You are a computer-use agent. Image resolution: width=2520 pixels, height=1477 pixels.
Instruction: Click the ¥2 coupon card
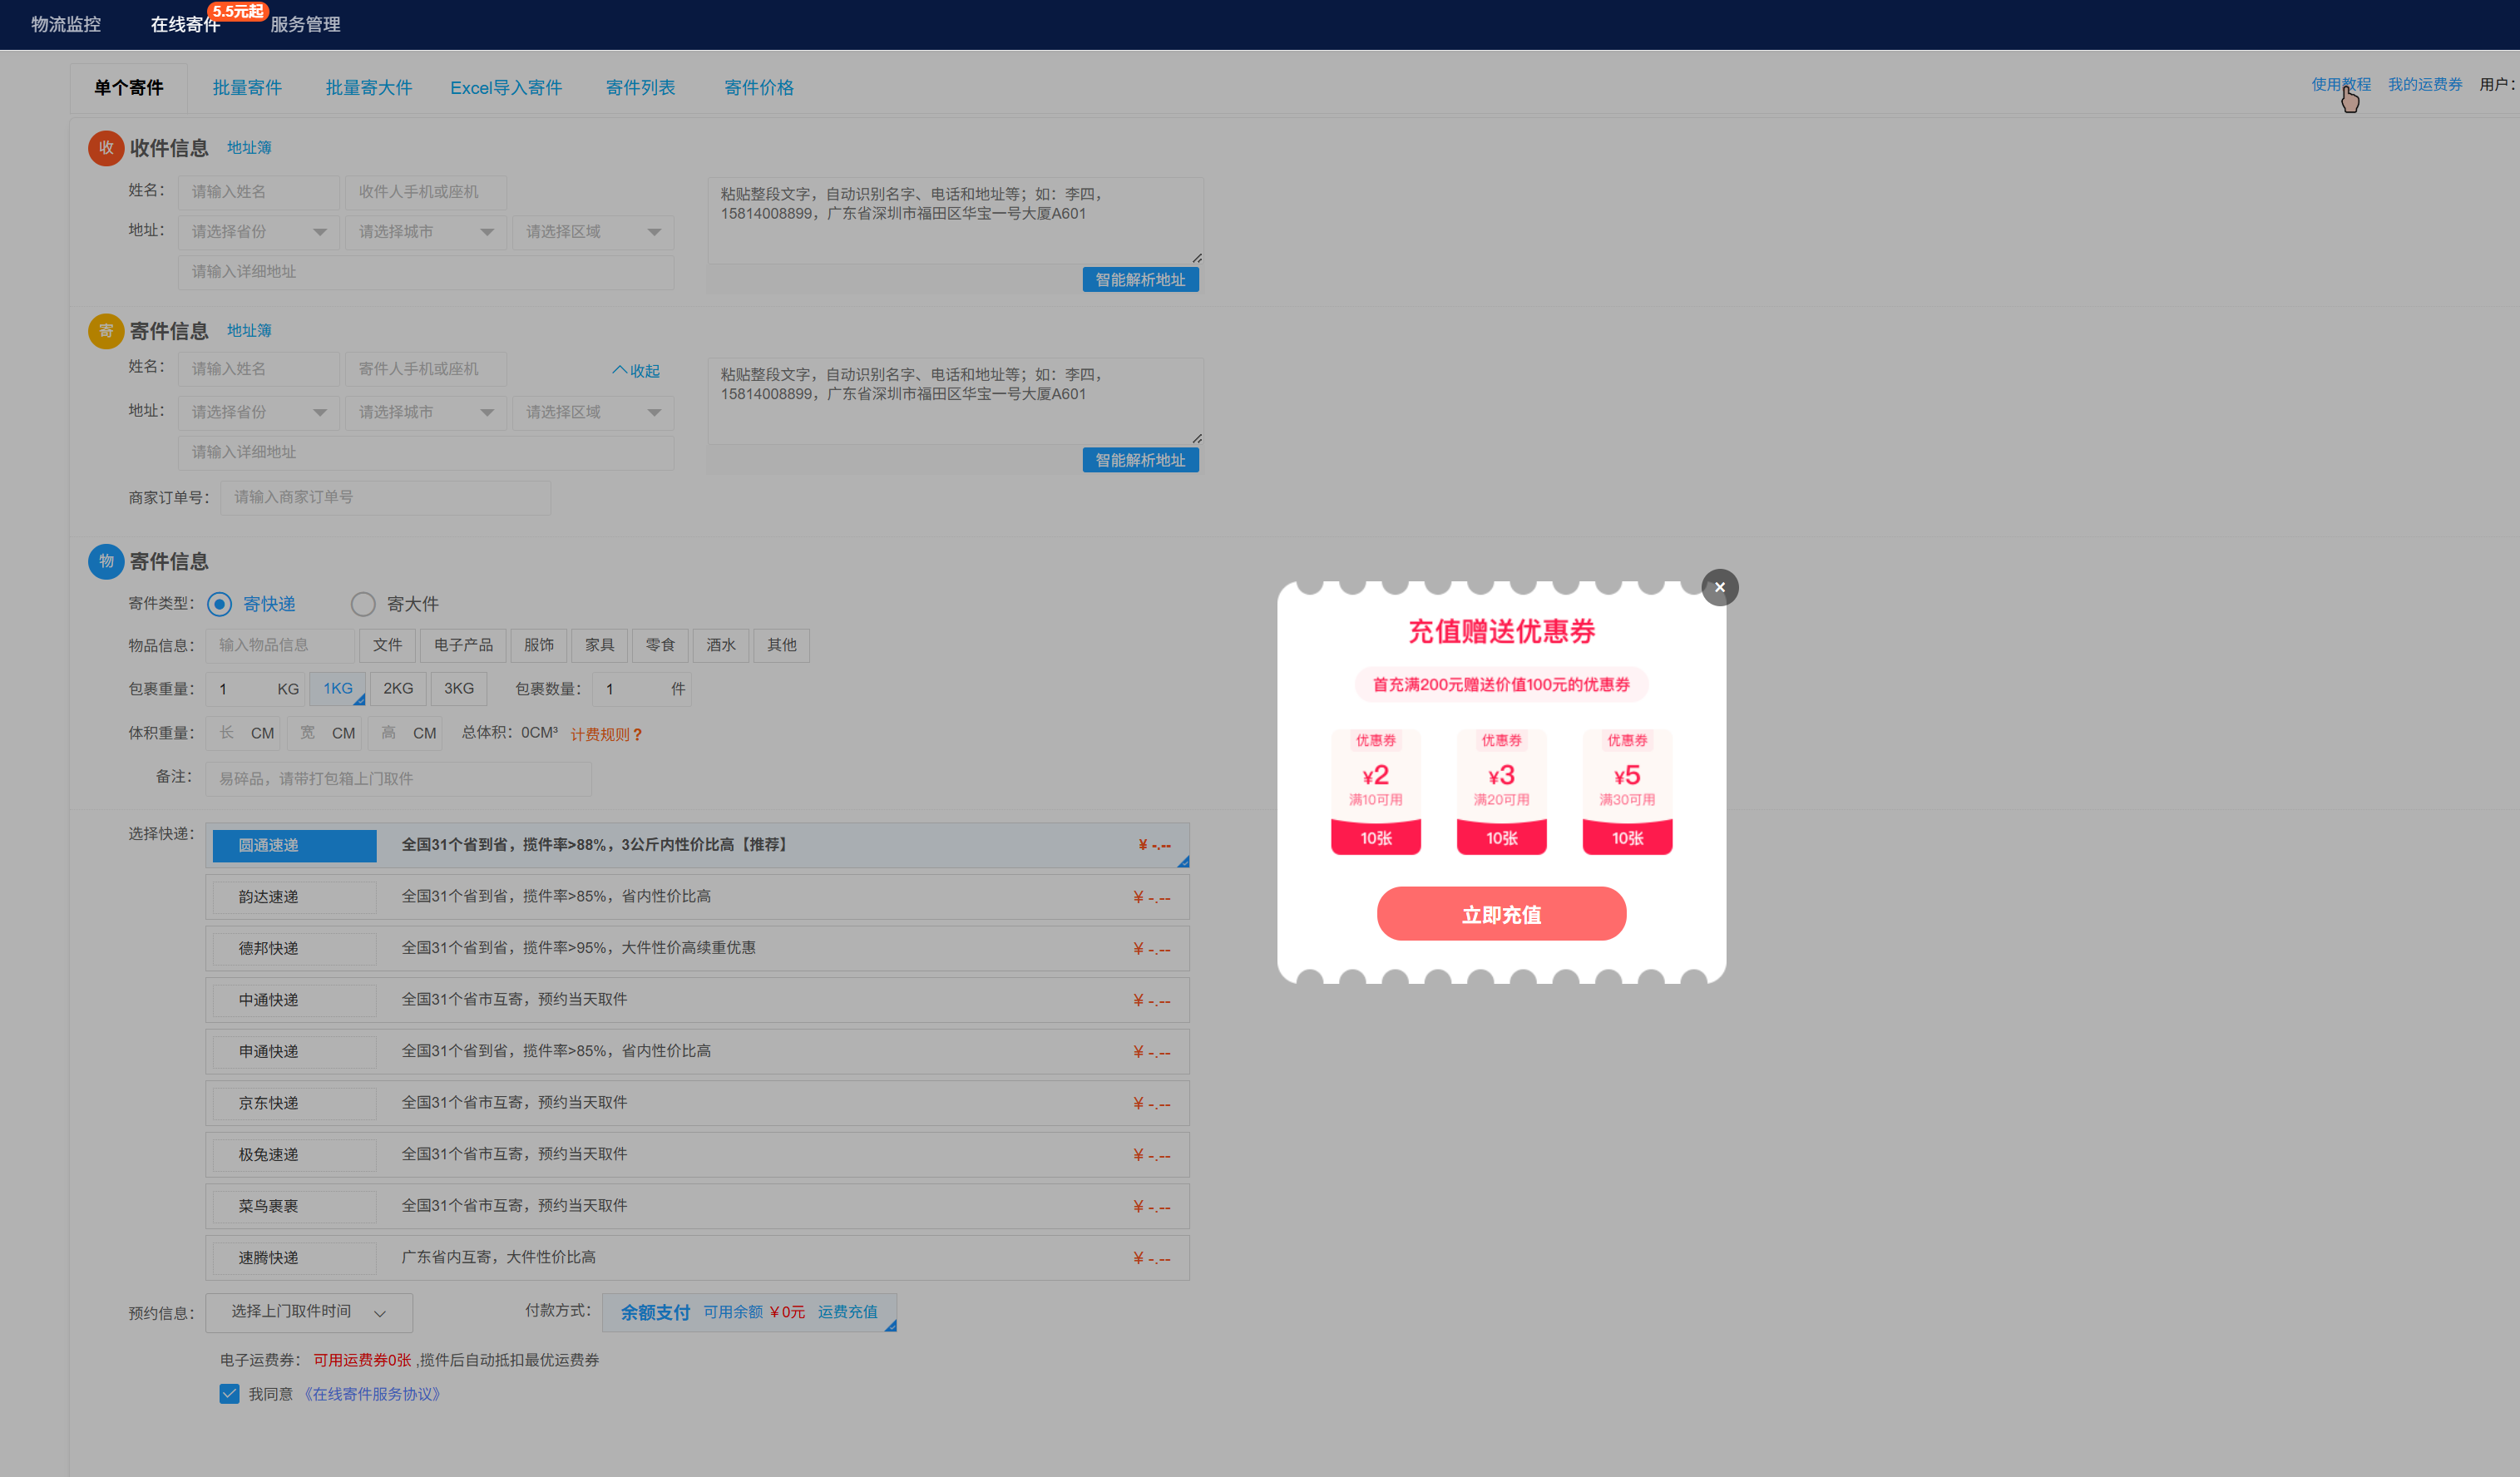pos(1375,791)
